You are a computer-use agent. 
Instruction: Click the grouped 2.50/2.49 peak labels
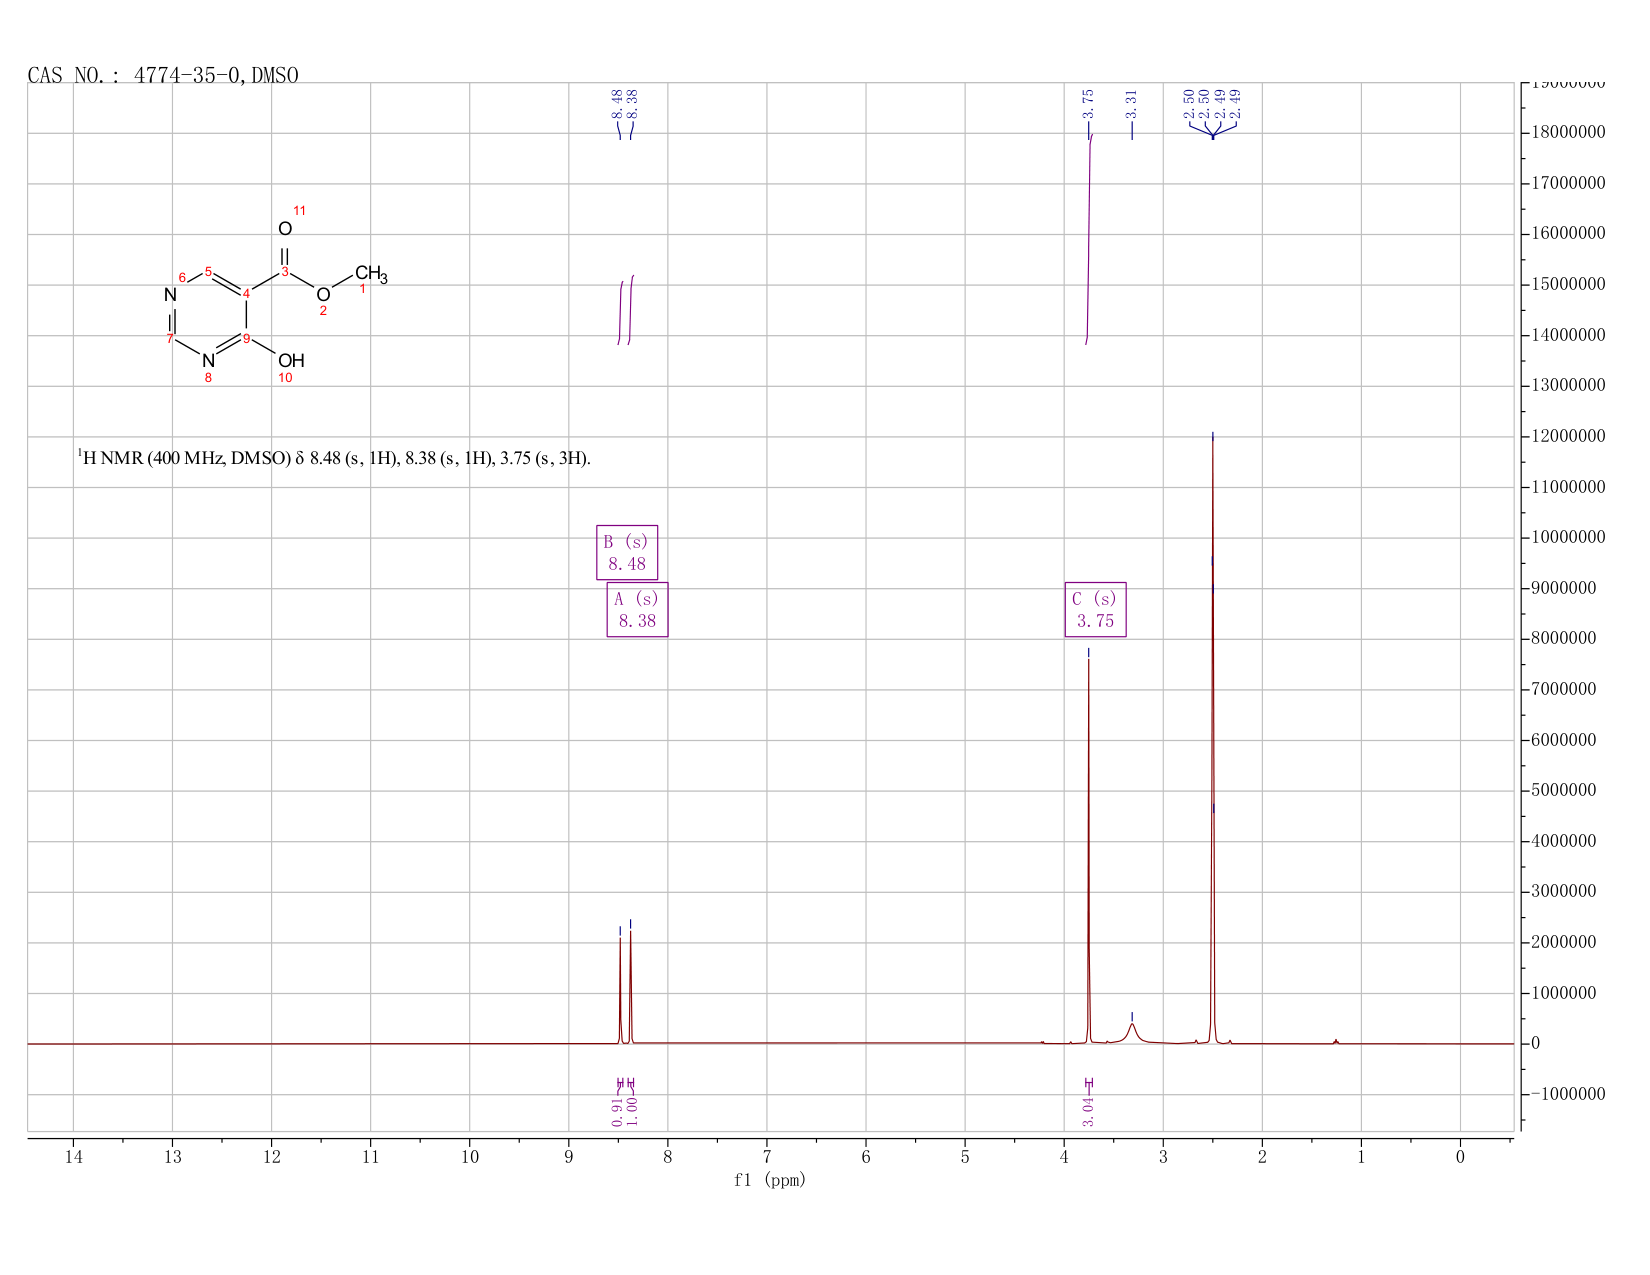pyautogui.click(x=1212, y=103)
